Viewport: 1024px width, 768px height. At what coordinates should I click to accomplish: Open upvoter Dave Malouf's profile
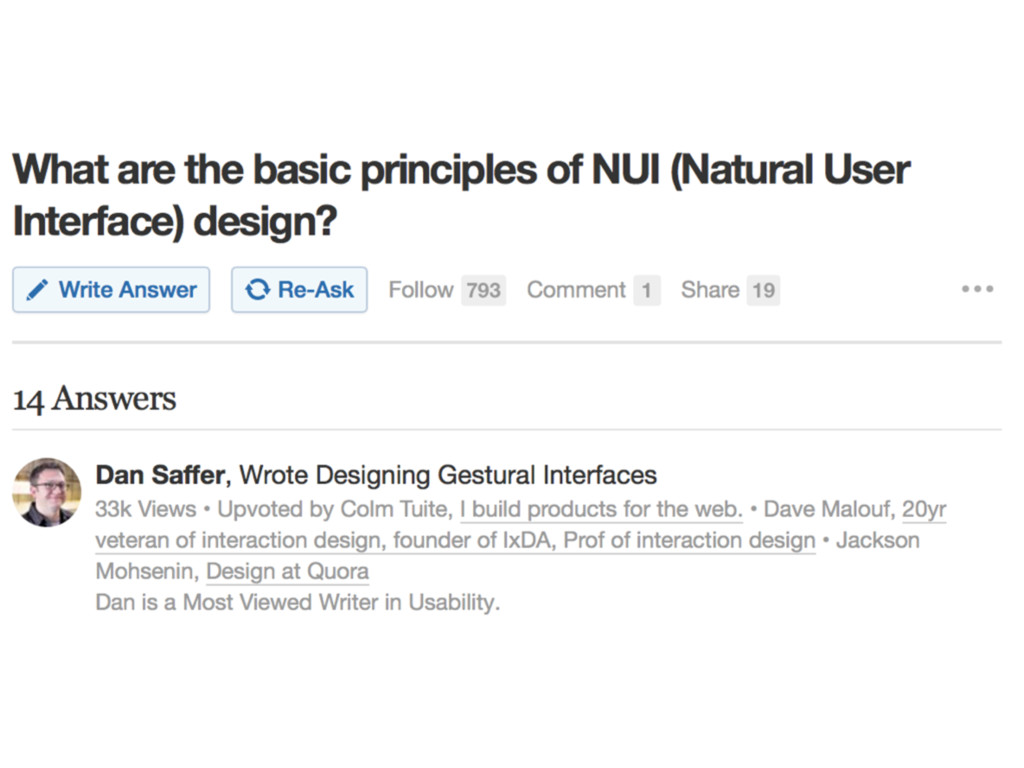(827, 509)
